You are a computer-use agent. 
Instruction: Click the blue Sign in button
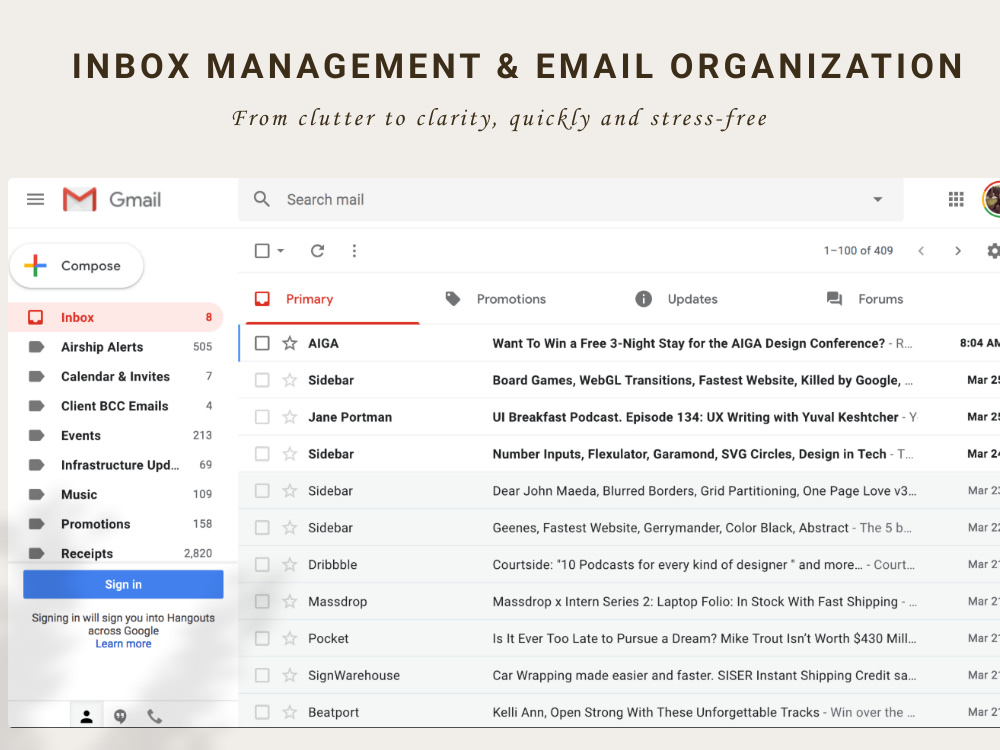click(x=123, y=584)
